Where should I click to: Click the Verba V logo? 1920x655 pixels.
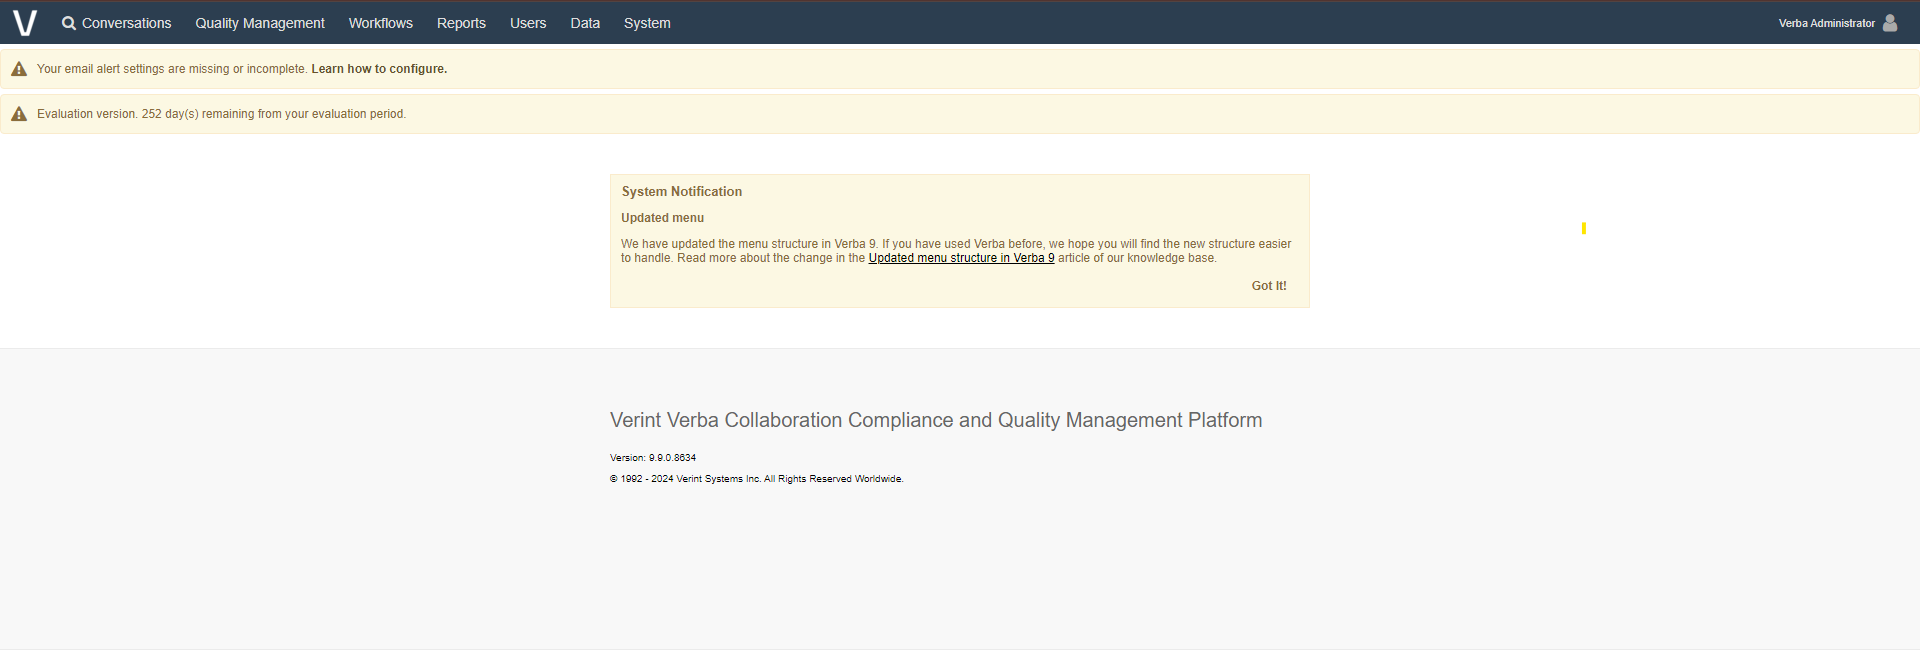point(25,23)
